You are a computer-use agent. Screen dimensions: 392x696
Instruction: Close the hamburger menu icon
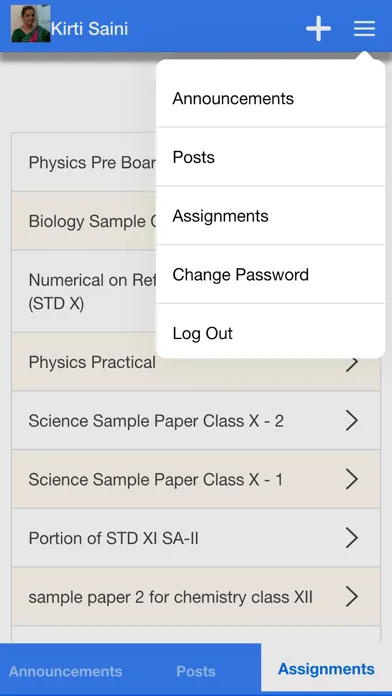(364, 29)
